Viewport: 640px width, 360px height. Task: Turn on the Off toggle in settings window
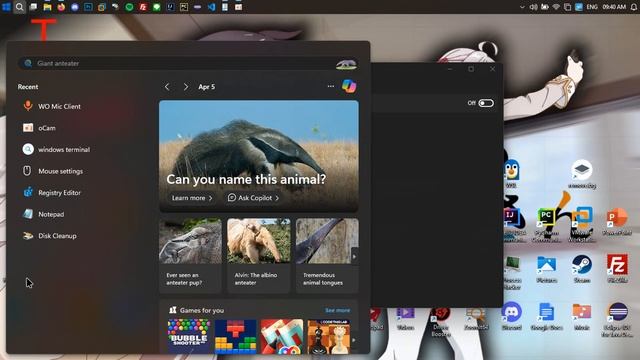tap(486, 103)
